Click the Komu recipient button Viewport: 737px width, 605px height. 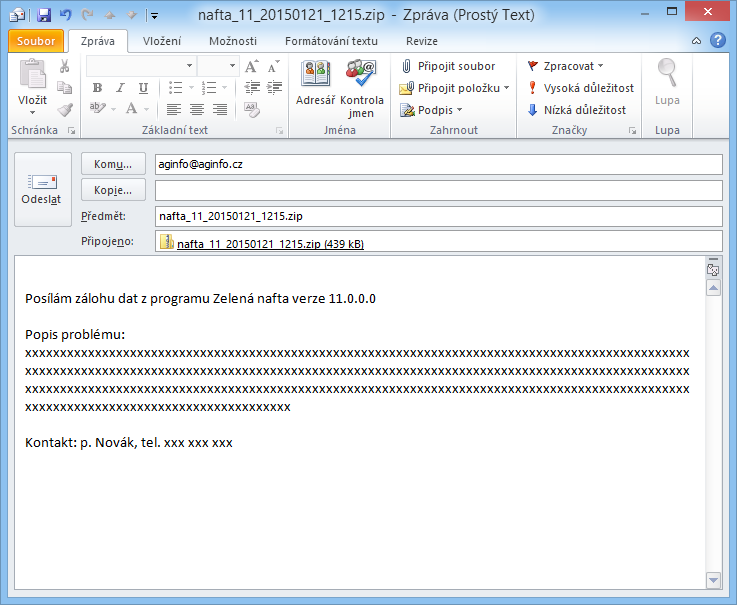(113, 164)
